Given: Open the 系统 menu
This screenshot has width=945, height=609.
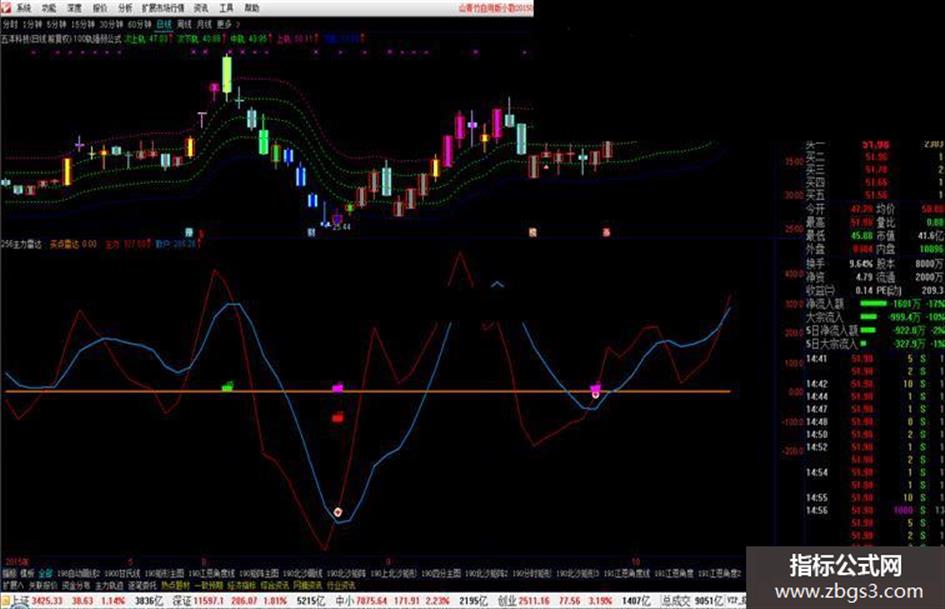Looking at the screenshot, I should [24, 8].
